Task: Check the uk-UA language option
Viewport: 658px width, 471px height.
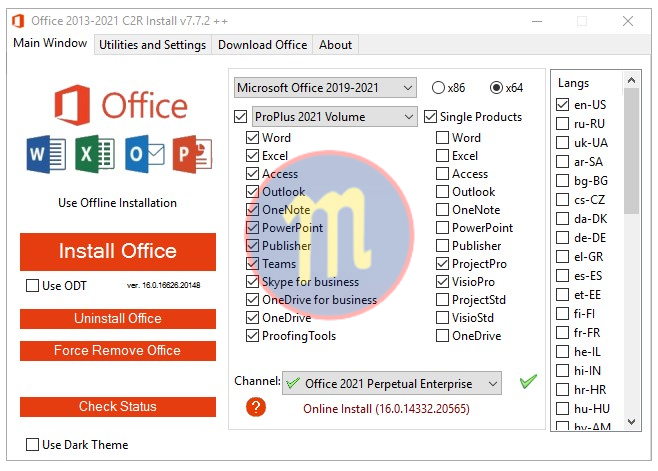Action: [x=562, y=142]
